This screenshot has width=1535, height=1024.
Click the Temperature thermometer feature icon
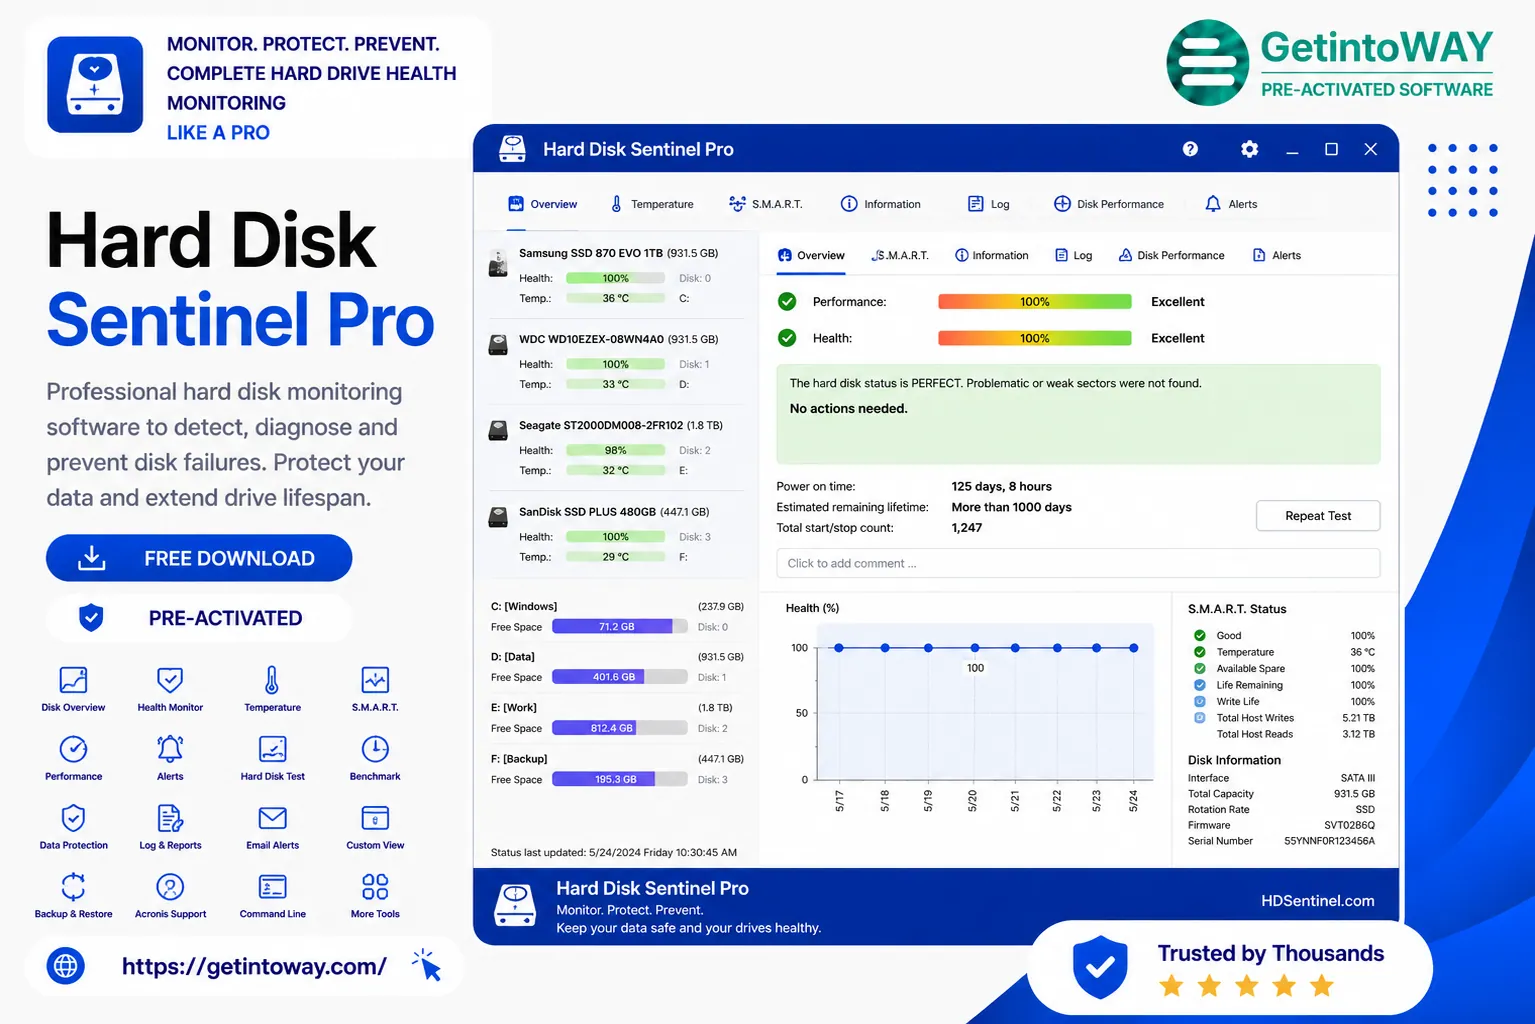(x=272, y=680)
